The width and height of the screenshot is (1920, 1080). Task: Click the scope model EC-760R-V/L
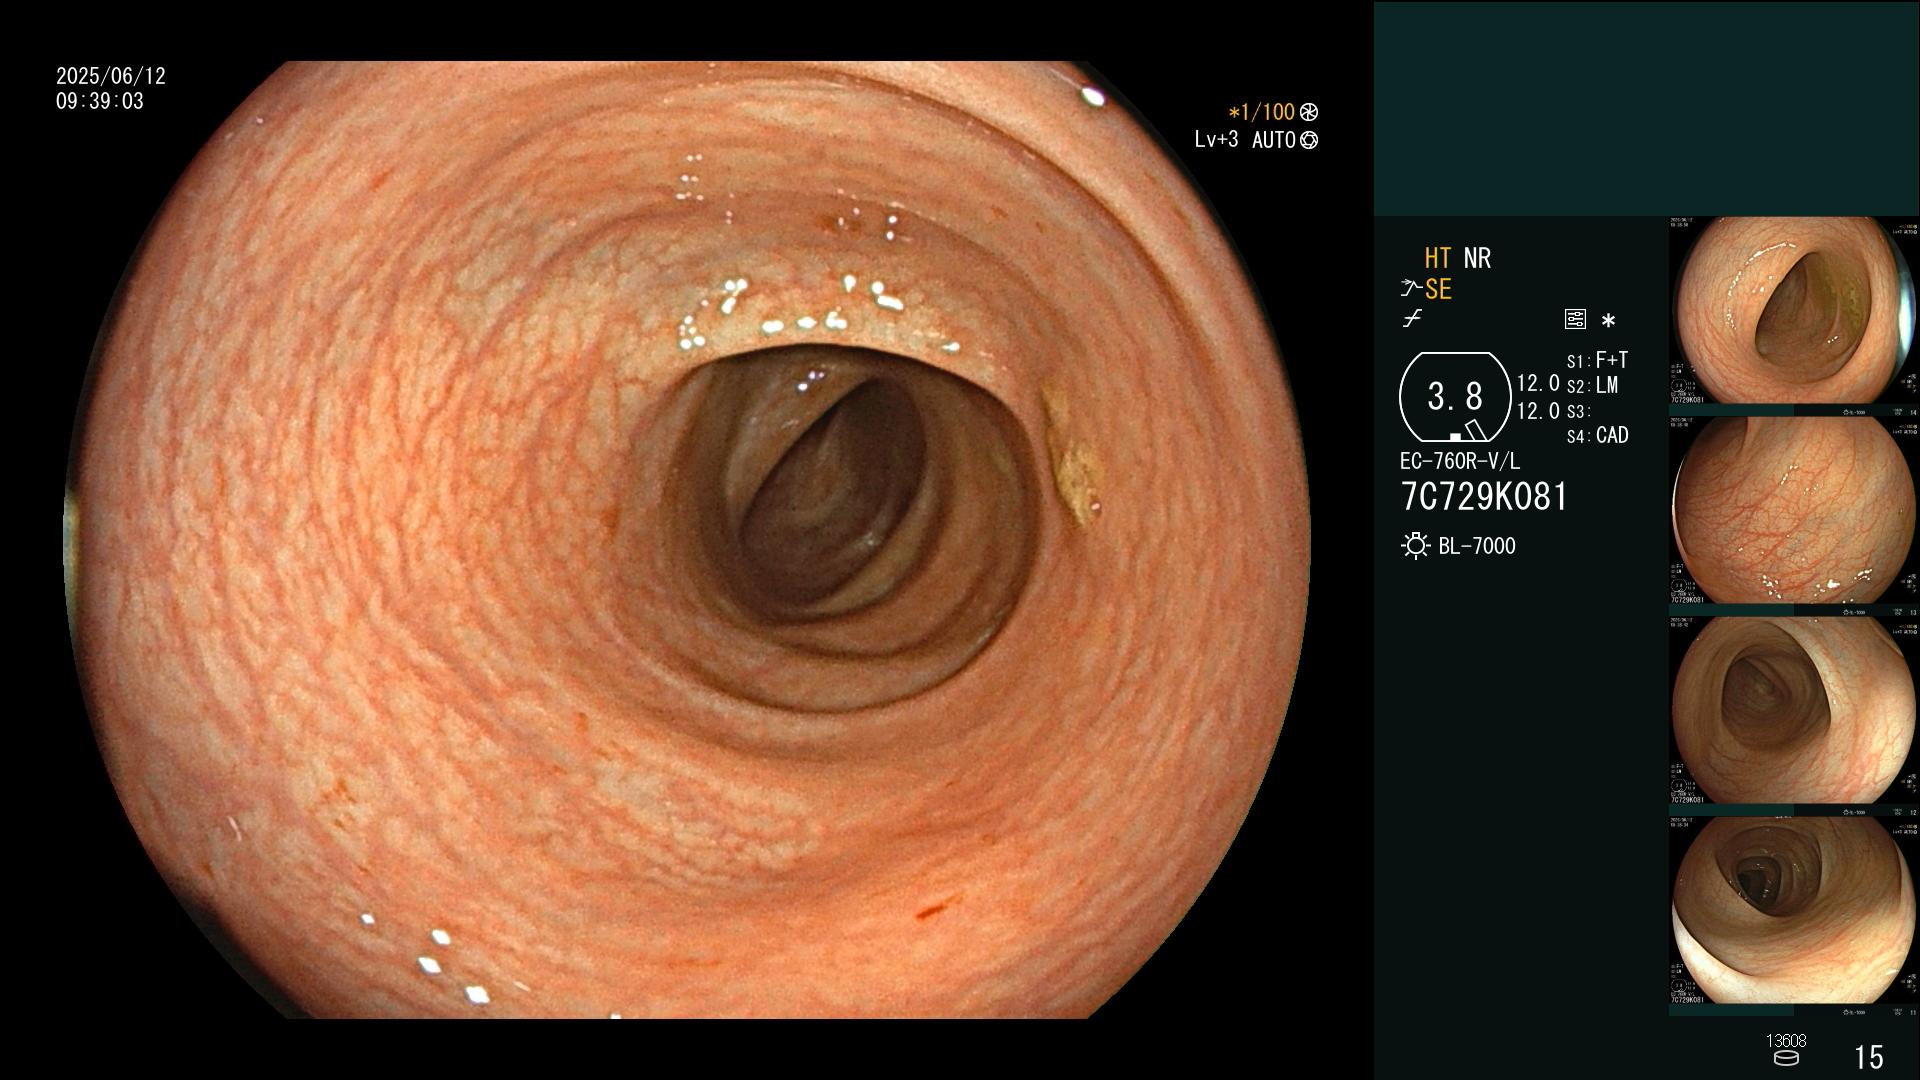1460,461
